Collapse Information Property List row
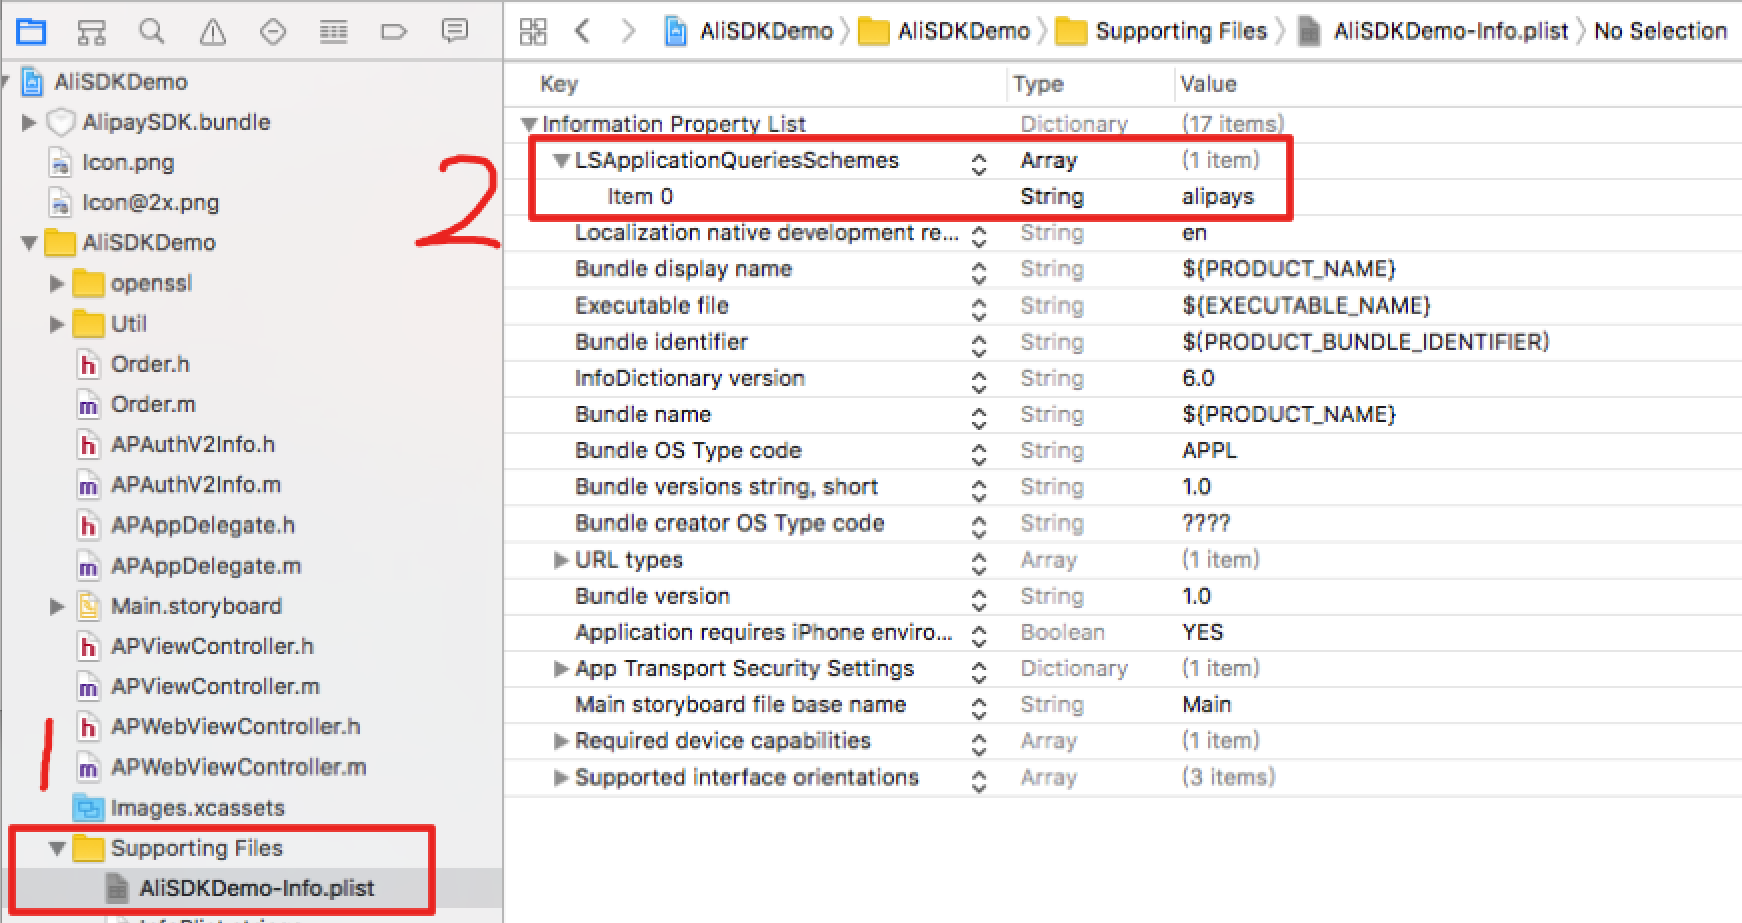 click(x=529, y=125)
